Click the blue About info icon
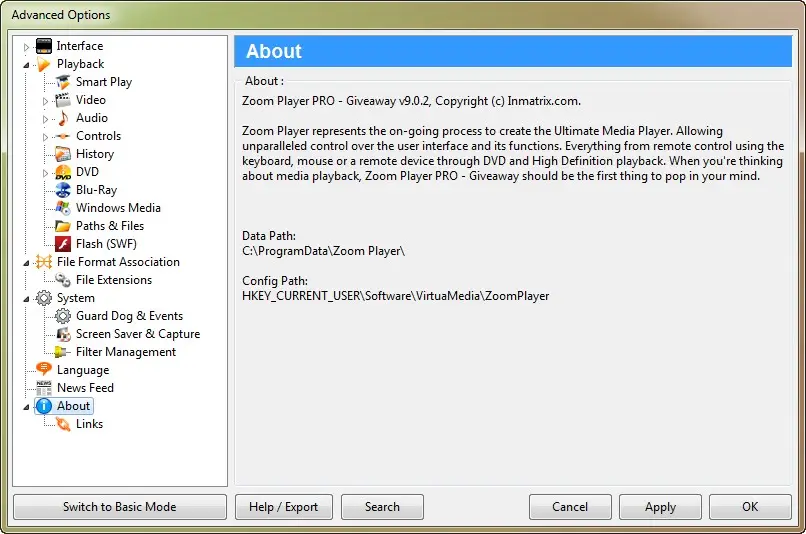This screenshot has height=534, width=806. [x=44, y=406]
